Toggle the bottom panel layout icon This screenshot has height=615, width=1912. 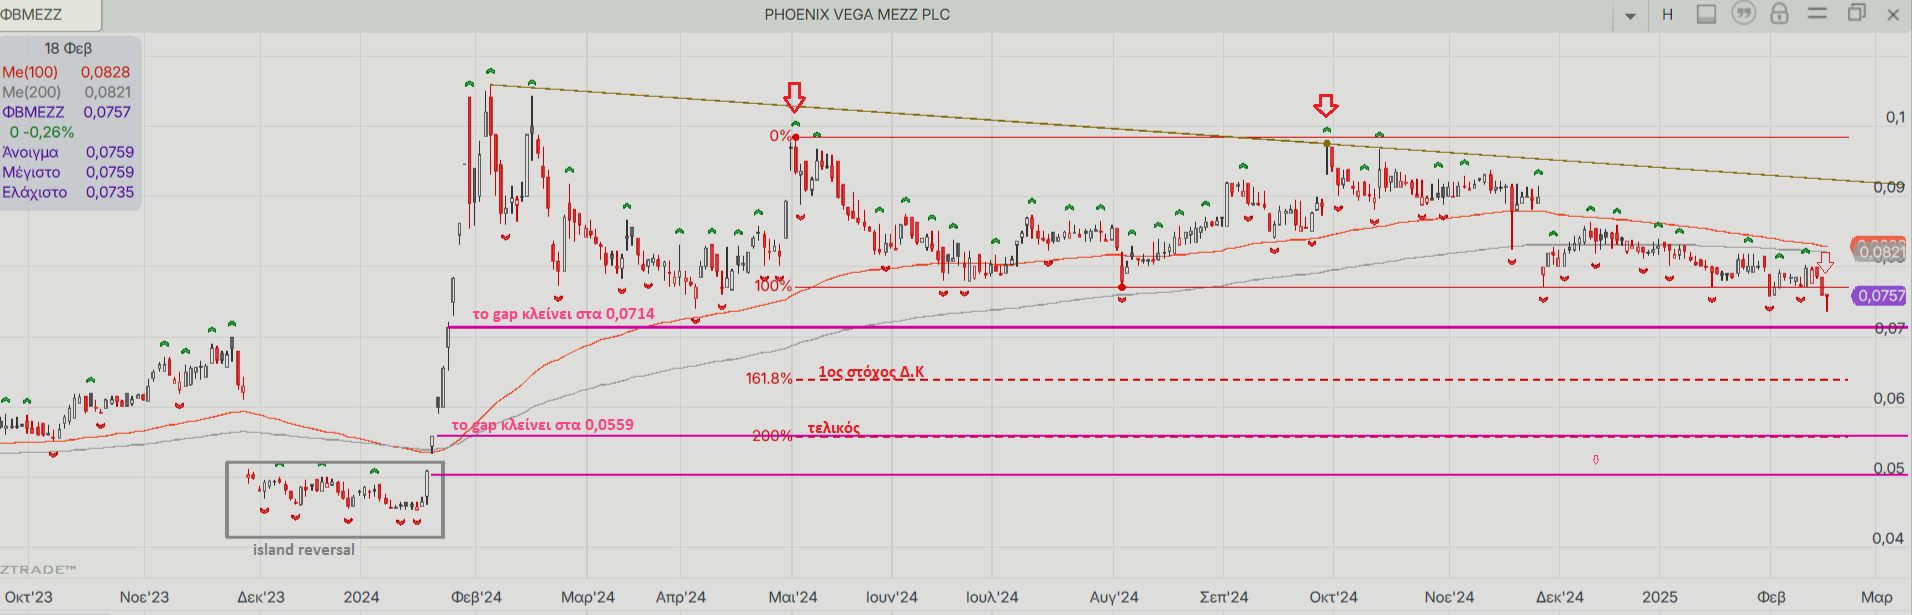click(1707, 14)
